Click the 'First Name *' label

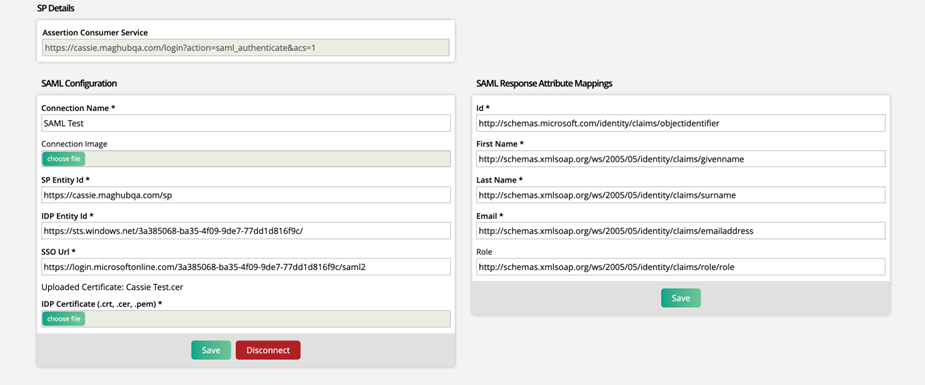click(x=500, y=144)
